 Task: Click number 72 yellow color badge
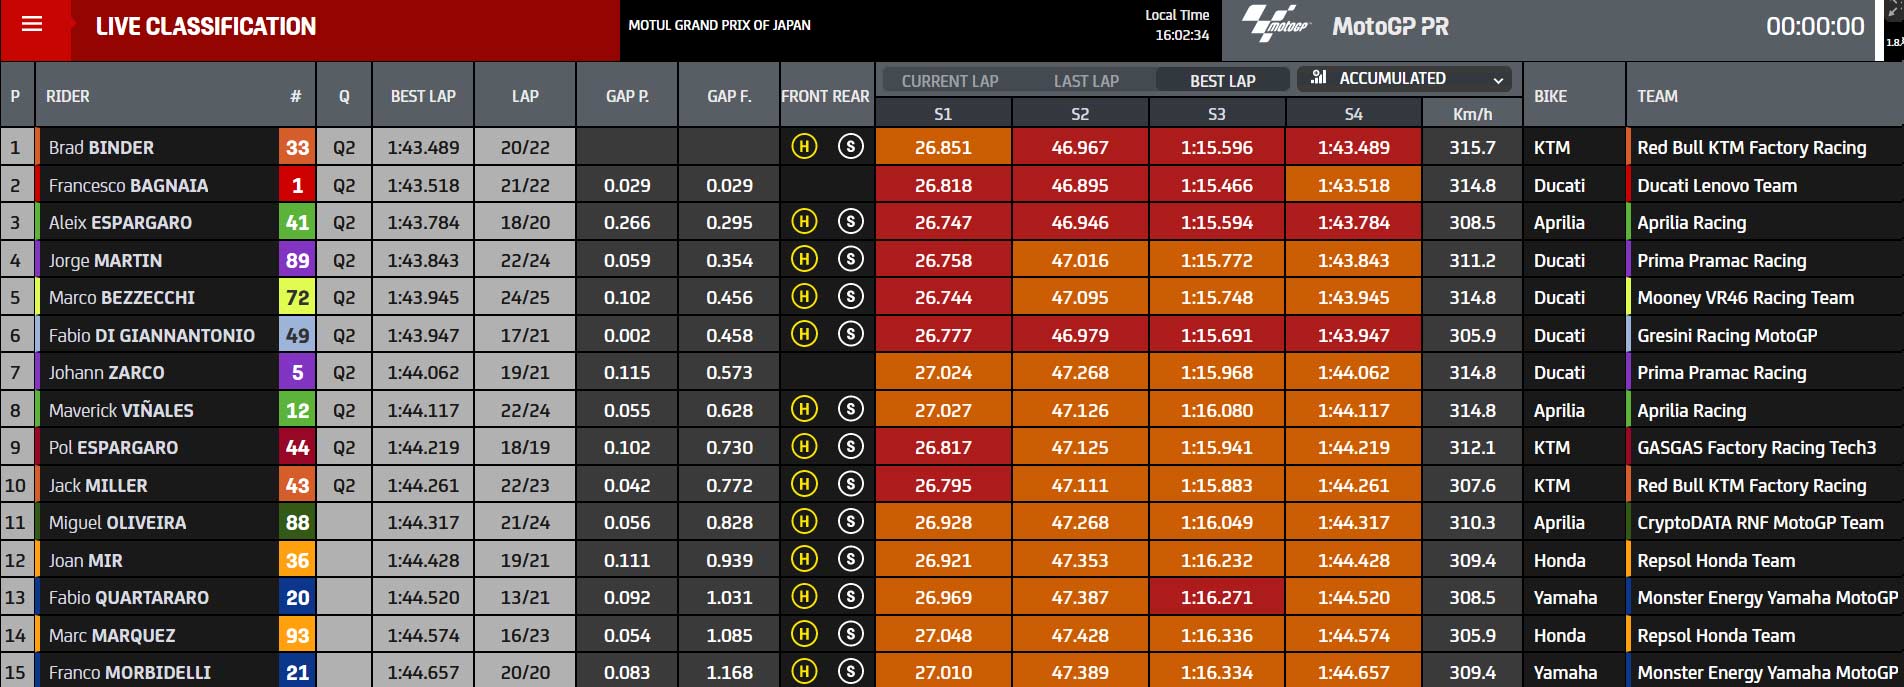(297, 297)
